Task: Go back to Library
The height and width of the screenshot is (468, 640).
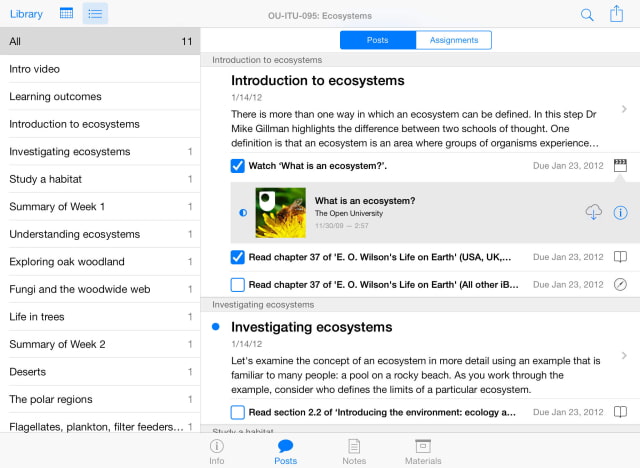Action: tap(26, 14)
